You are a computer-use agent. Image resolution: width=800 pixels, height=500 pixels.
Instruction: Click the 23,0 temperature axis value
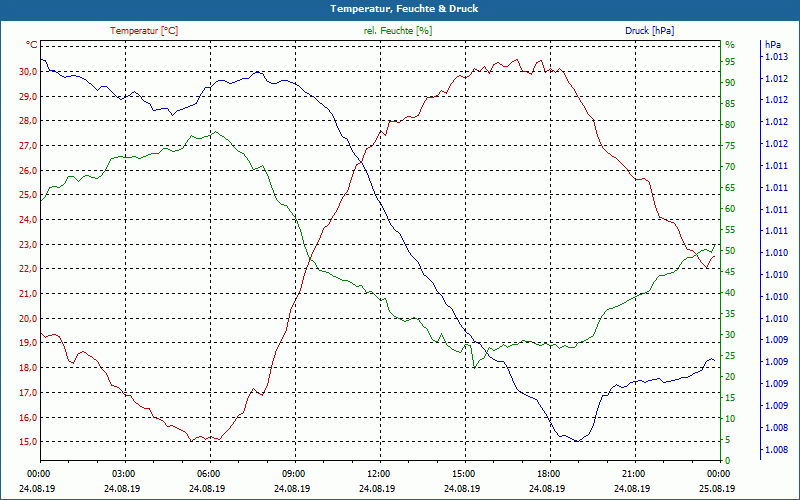pos(28,244)
